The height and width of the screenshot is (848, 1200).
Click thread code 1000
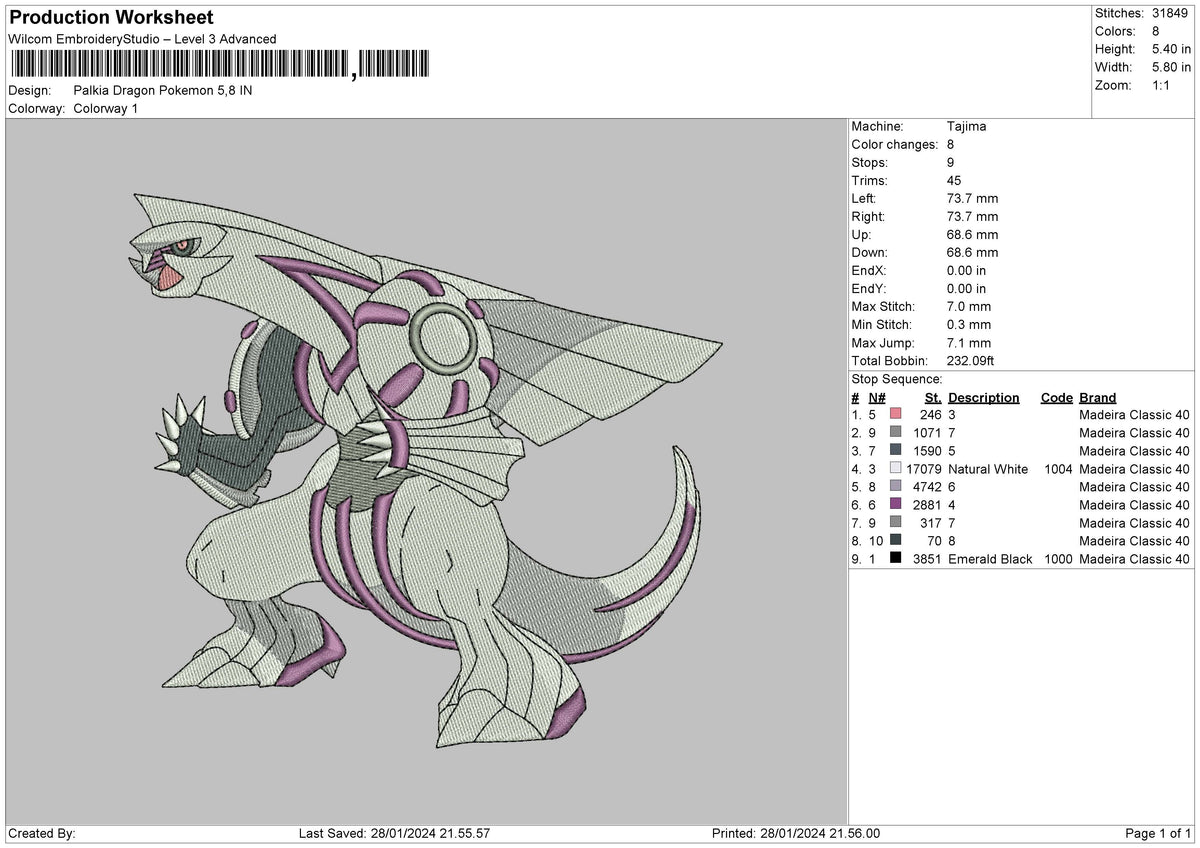[x=1057, y=559]
